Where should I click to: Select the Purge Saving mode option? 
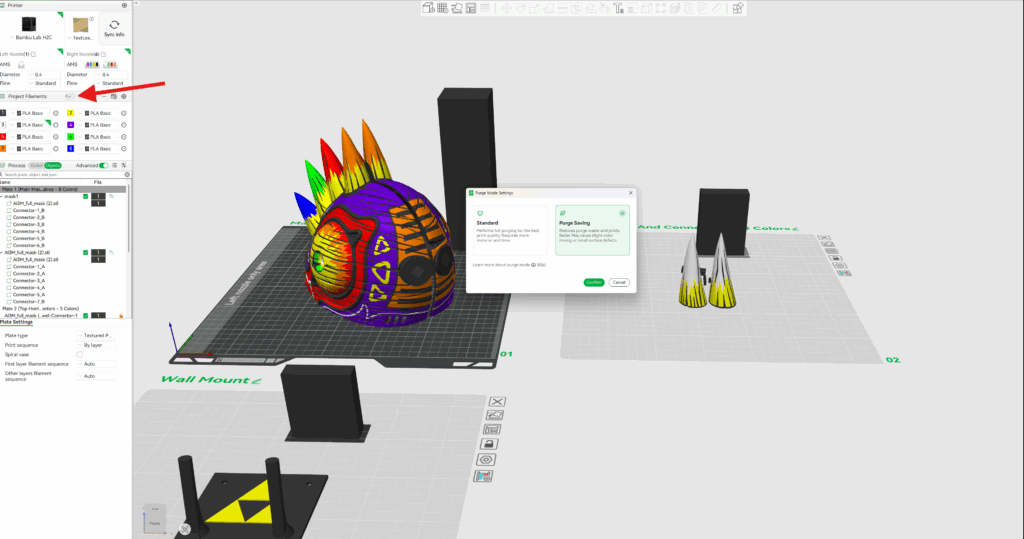[x=593, y=229]
